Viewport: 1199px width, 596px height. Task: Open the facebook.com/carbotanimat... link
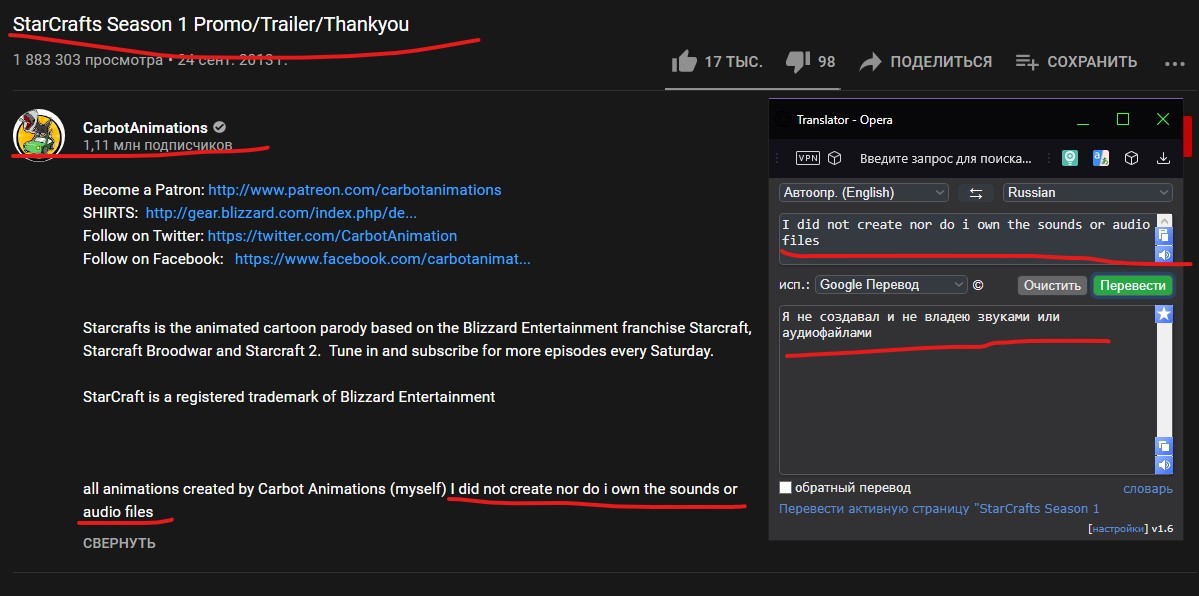pos(382,259)
